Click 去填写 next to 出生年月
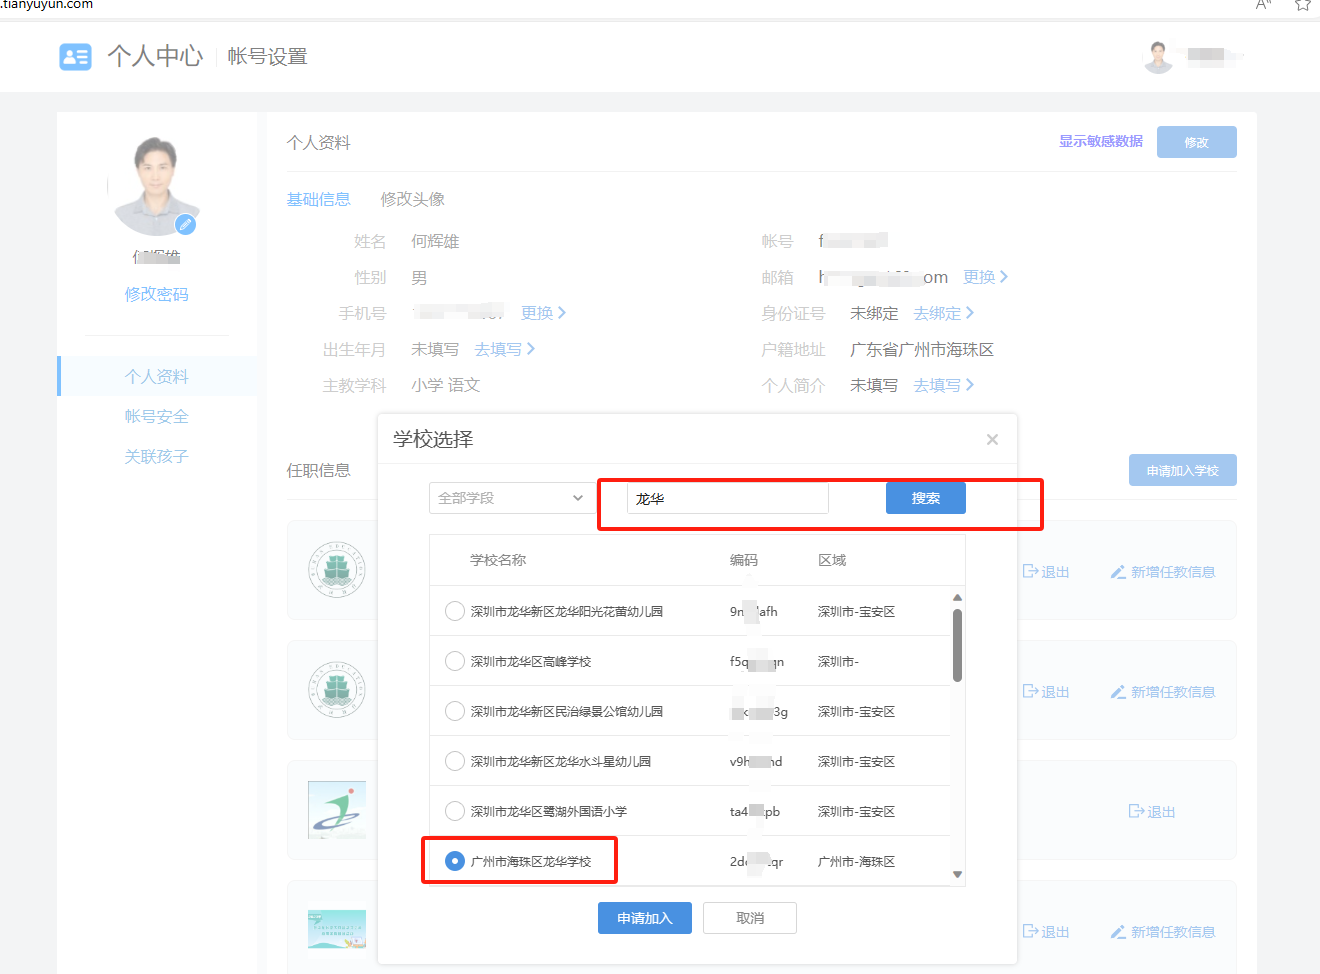 coord(504,349)
